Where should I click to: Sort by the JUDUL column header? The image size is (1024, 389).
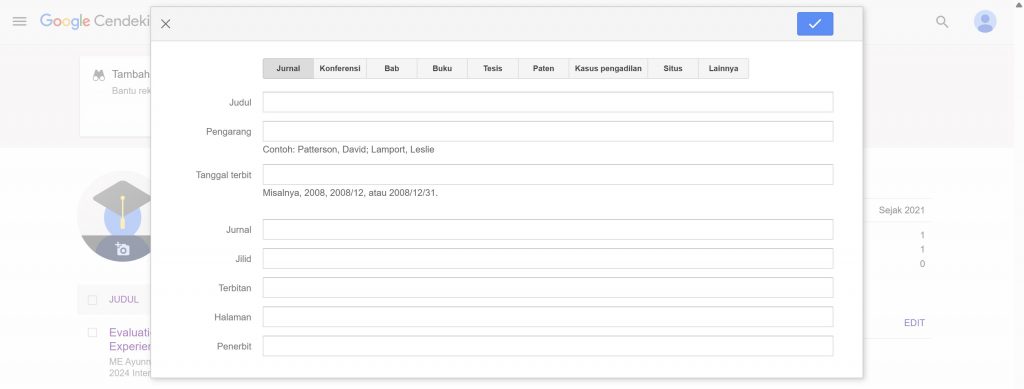(124, 300)
